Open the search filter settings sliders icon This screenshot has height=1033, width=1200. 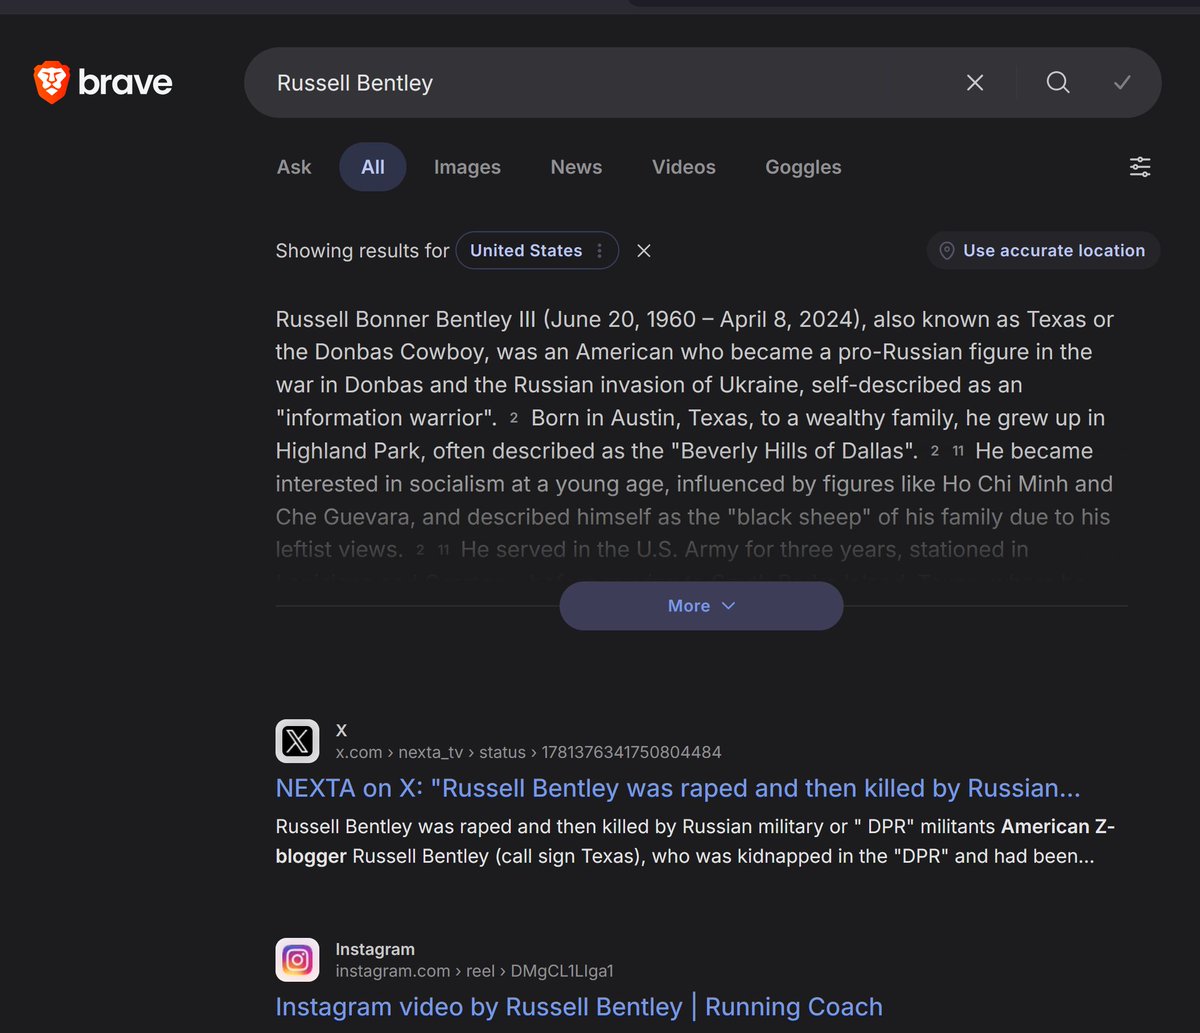pos(1140,167)
